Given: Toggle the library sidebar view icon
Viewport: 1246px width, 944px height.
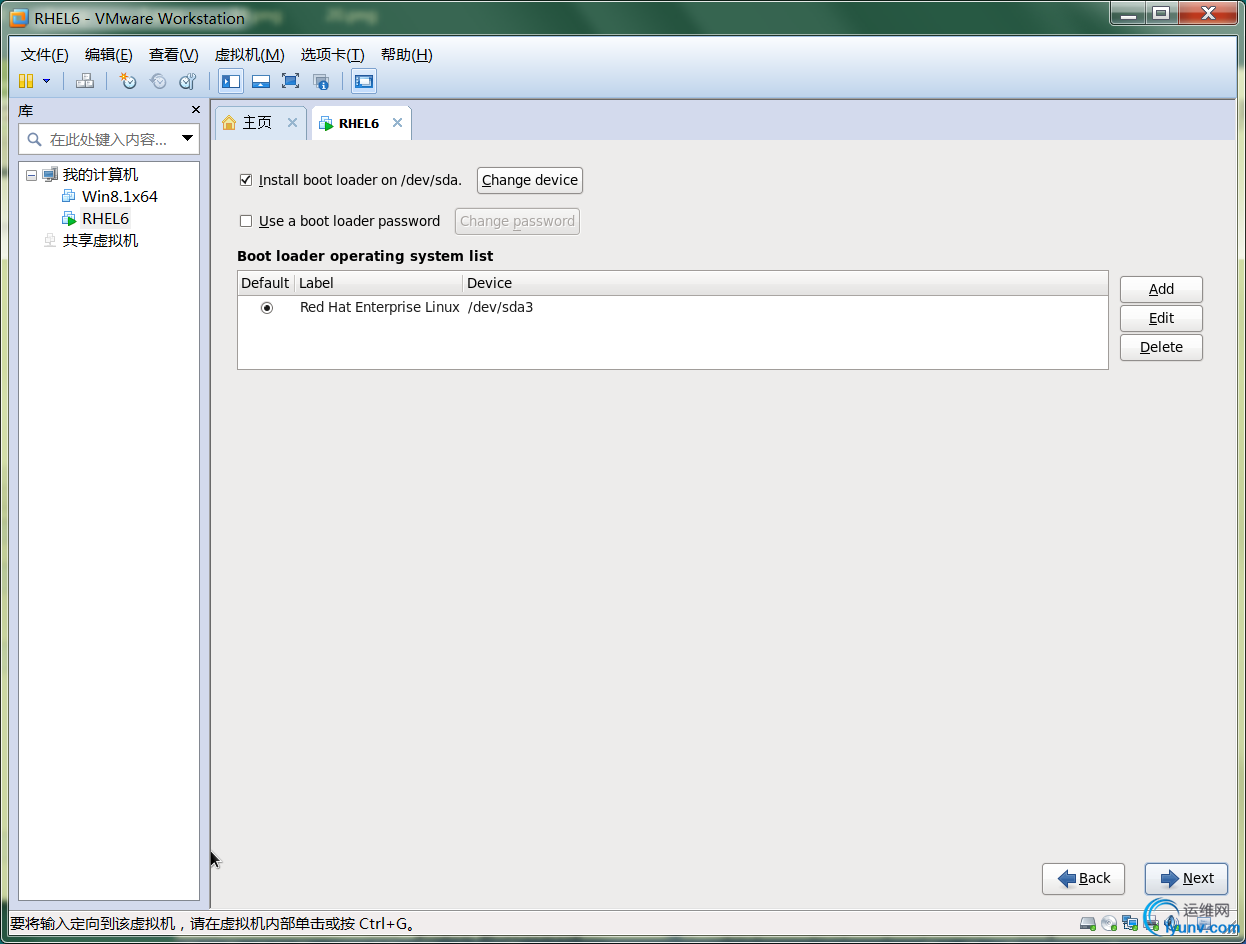Looking at the screenshot, I should tap(231, 81).
